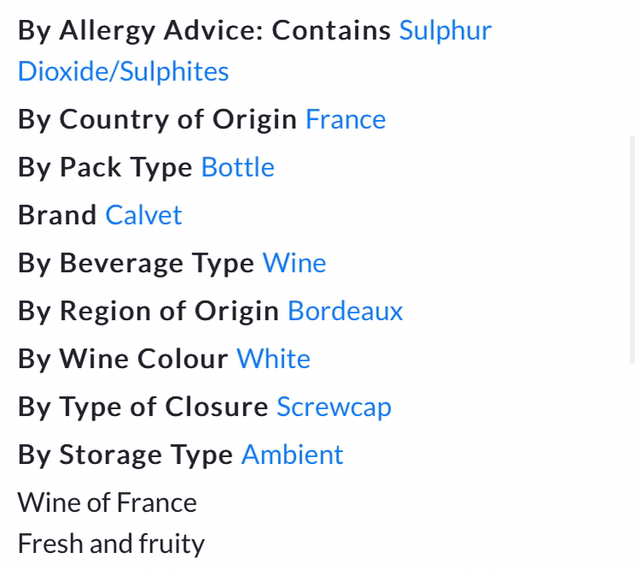Click the 'By Country of Origin' label
640x572 pixels.
pyautogui.click(x=157, y=120)
